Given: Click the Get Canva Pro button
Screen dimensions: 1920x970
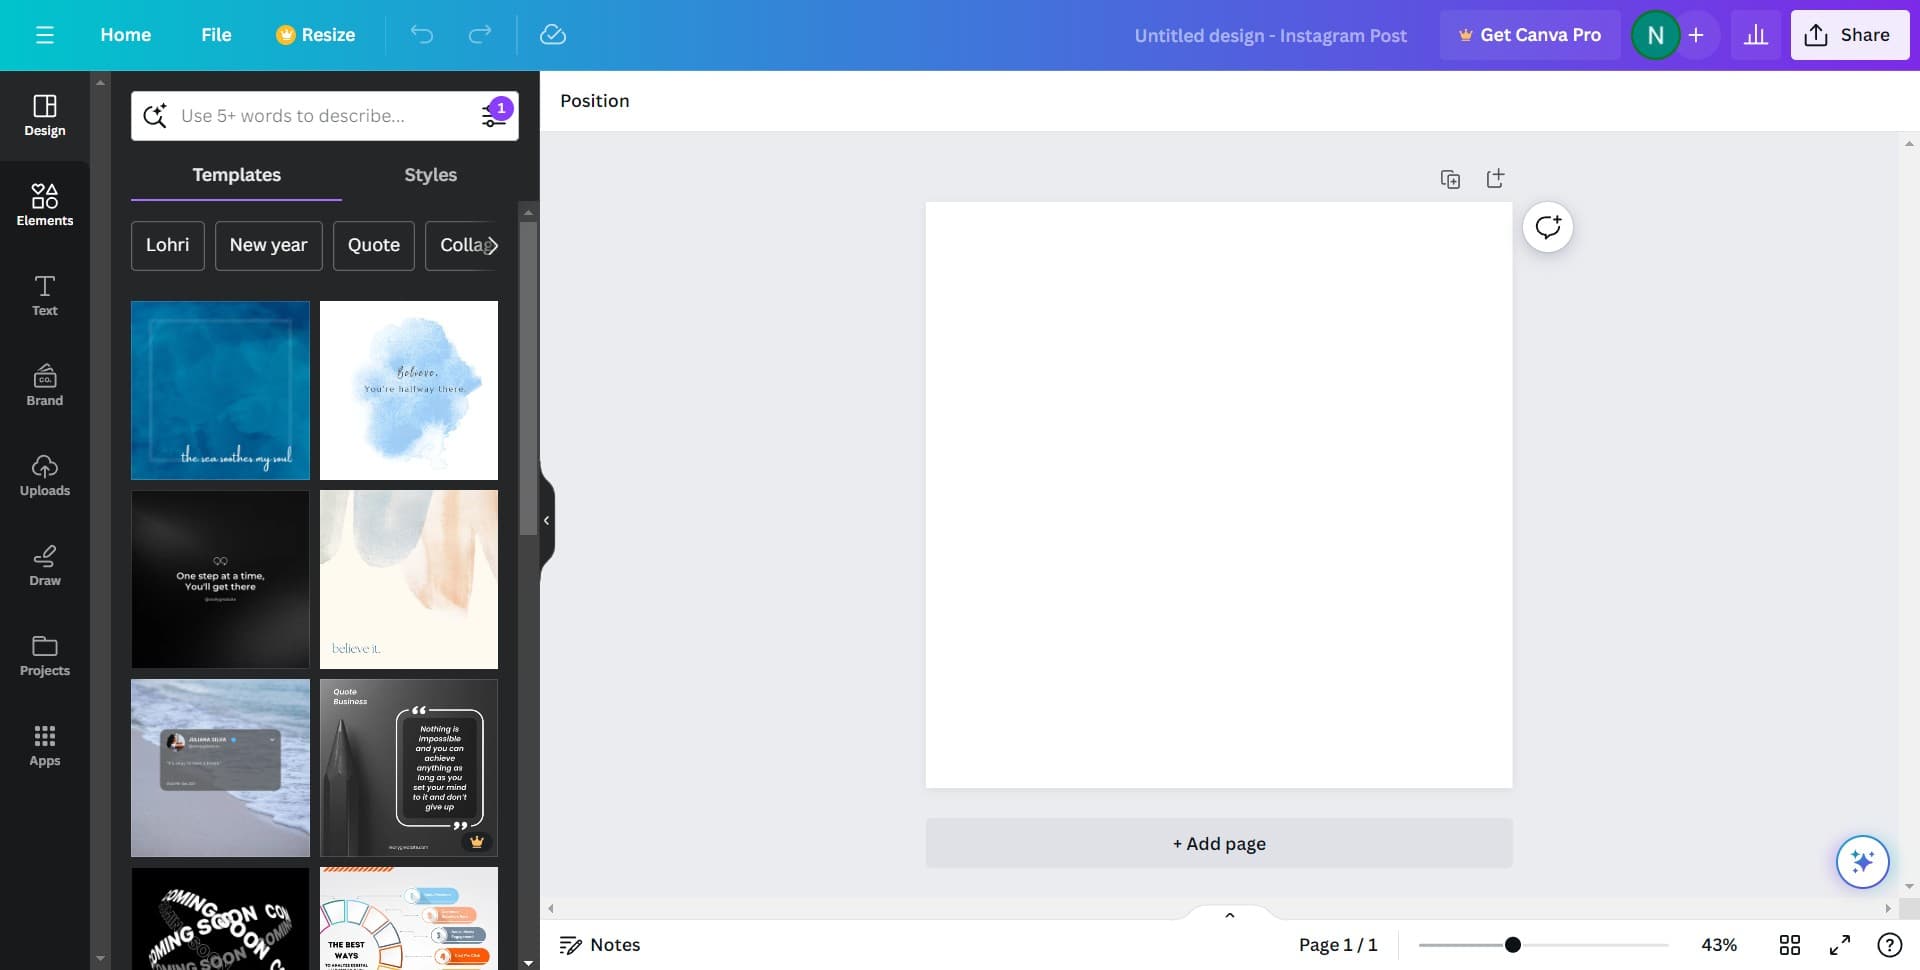Looking at the screenshot, I should [1530, 34].
